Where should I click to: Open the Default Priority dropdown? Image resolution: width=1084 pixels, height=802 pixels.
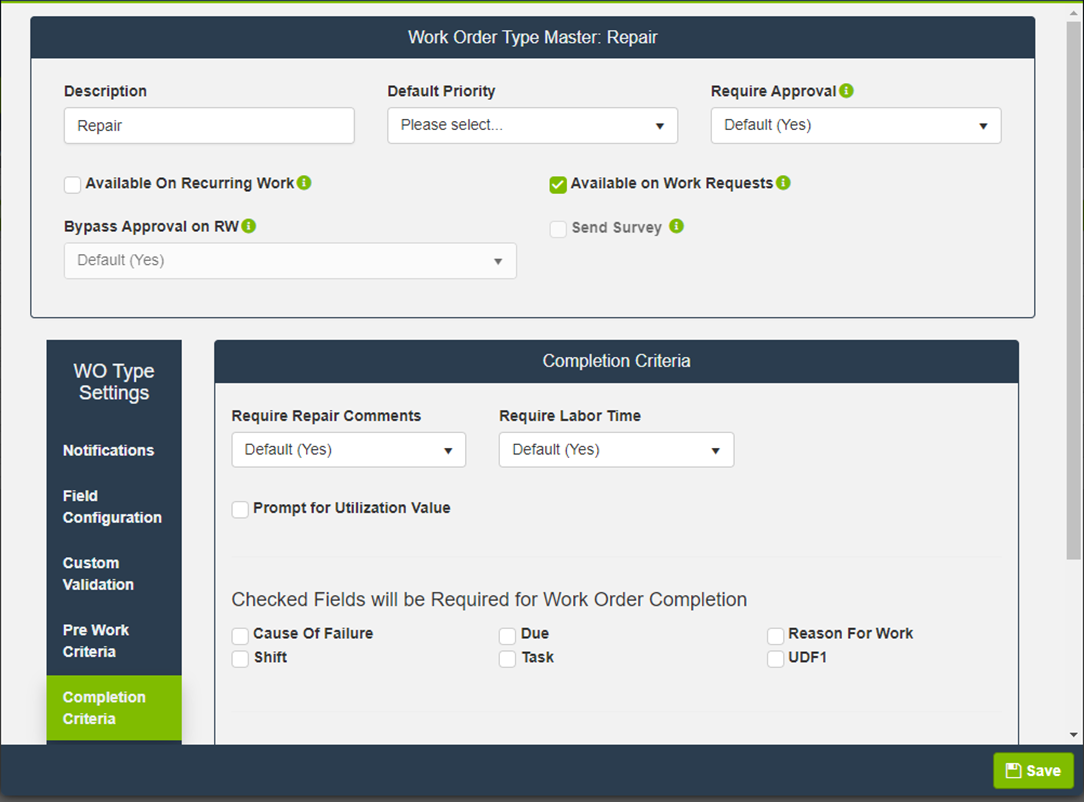(x=532, y=126)
